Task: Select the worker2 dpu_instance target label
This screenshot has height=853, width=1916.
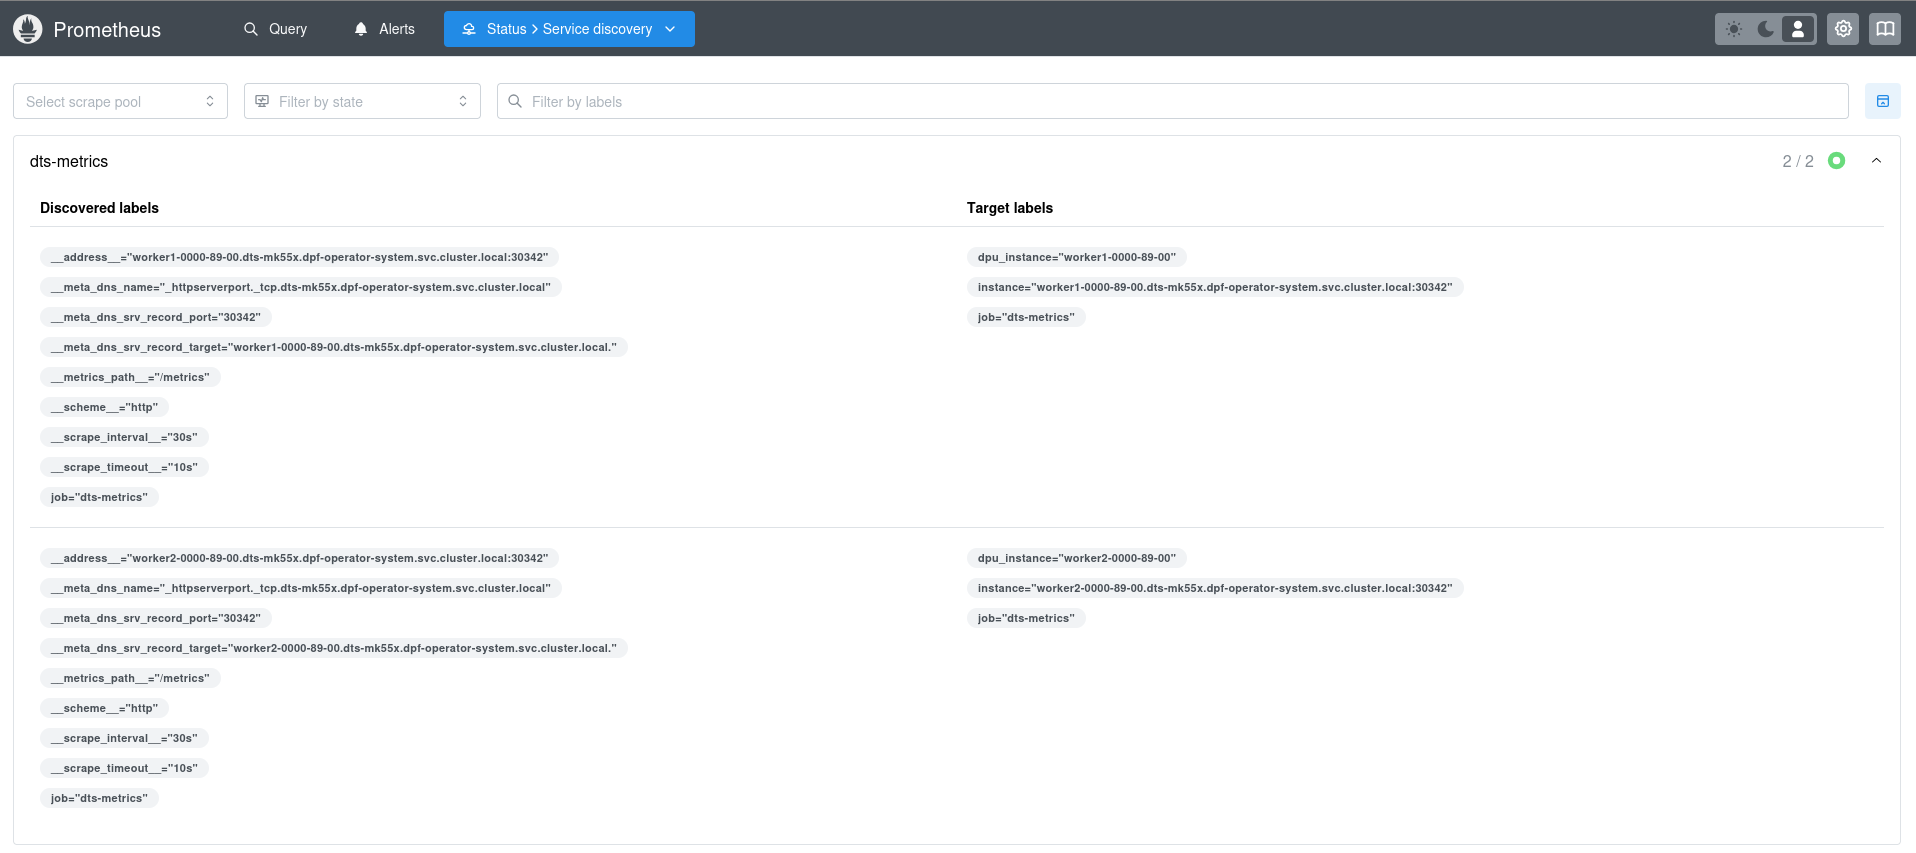Action: pos(1077,558)
